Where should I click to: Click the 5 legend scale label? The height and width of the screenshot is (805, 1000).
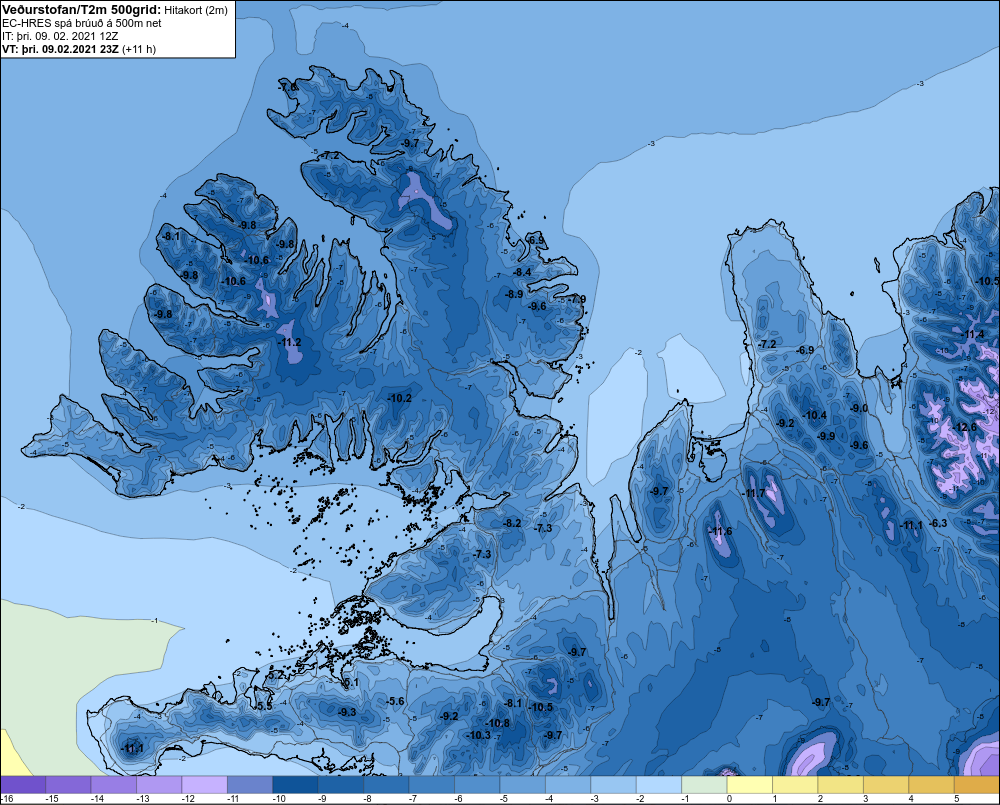pyautogui.click(x=957, y=799)
